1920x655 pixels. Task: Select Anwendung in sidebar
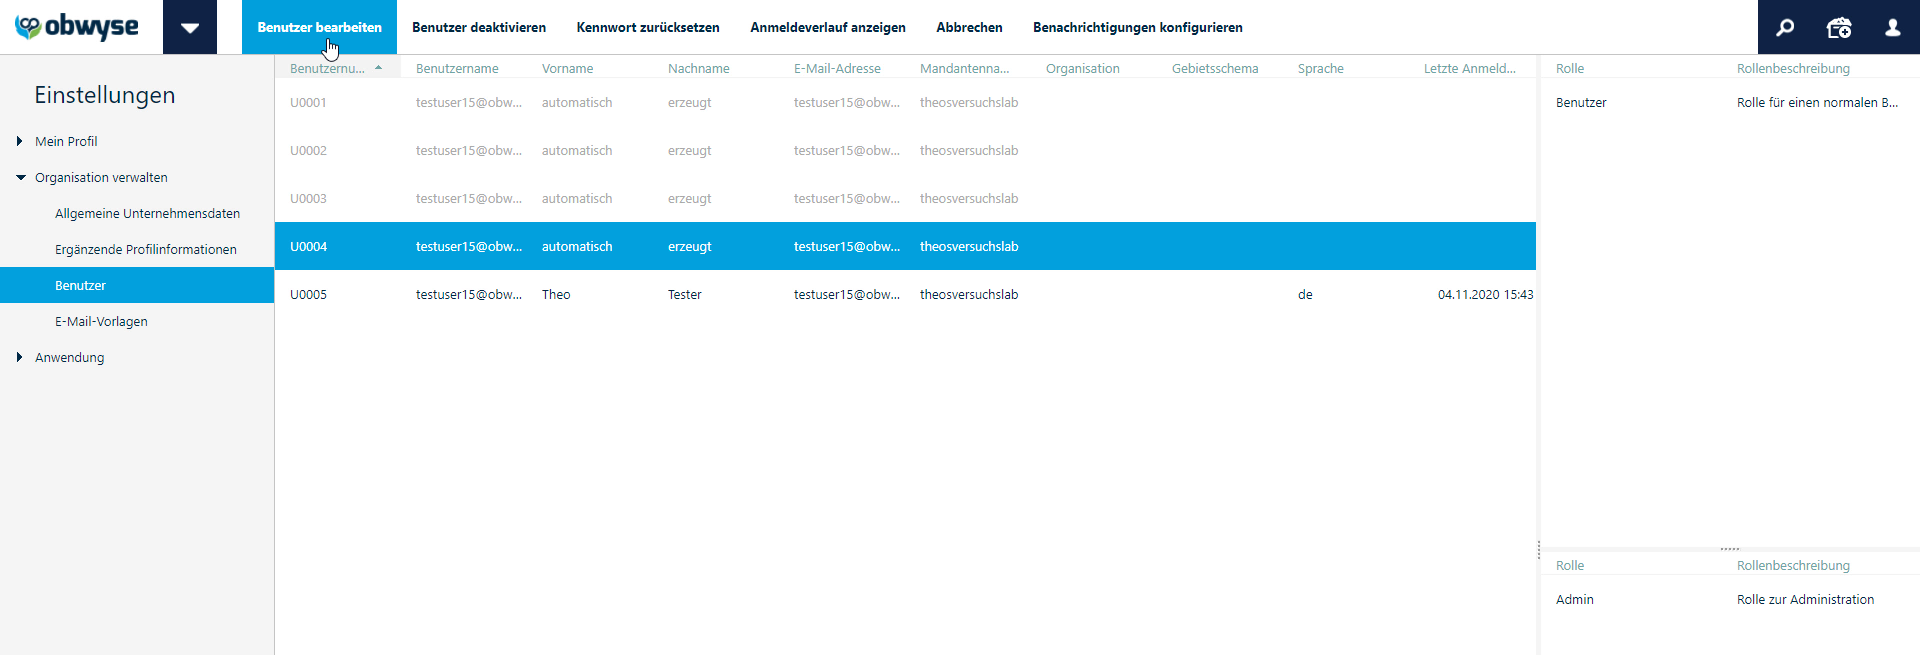coord(69,357)
